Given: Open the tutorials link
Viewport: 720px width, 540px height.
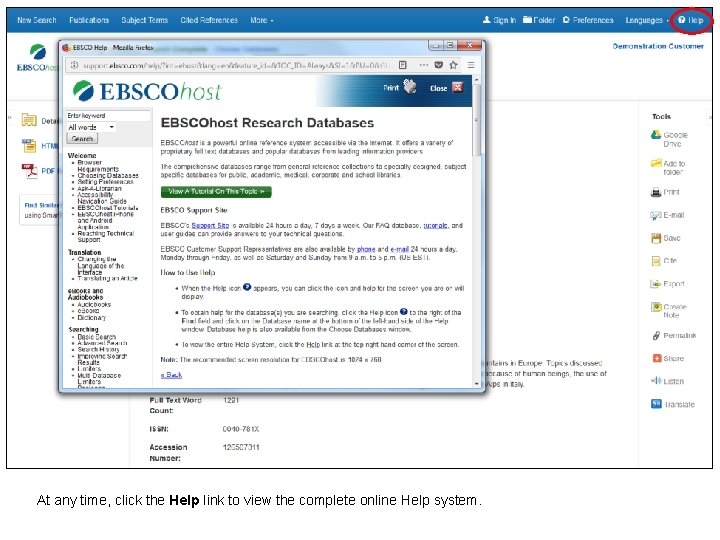Looking at the screenshot, I should click(435, 225).
